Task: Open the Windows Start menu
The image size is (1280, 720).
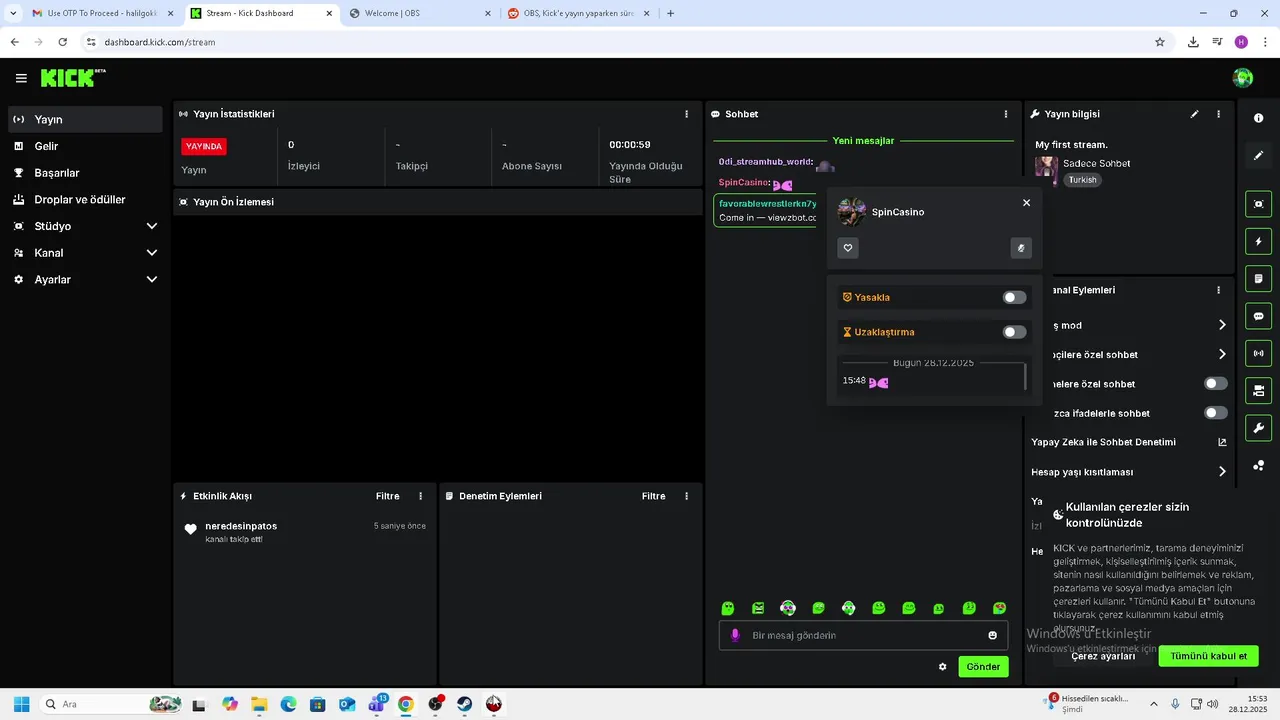Action: [x=21, y=704]
